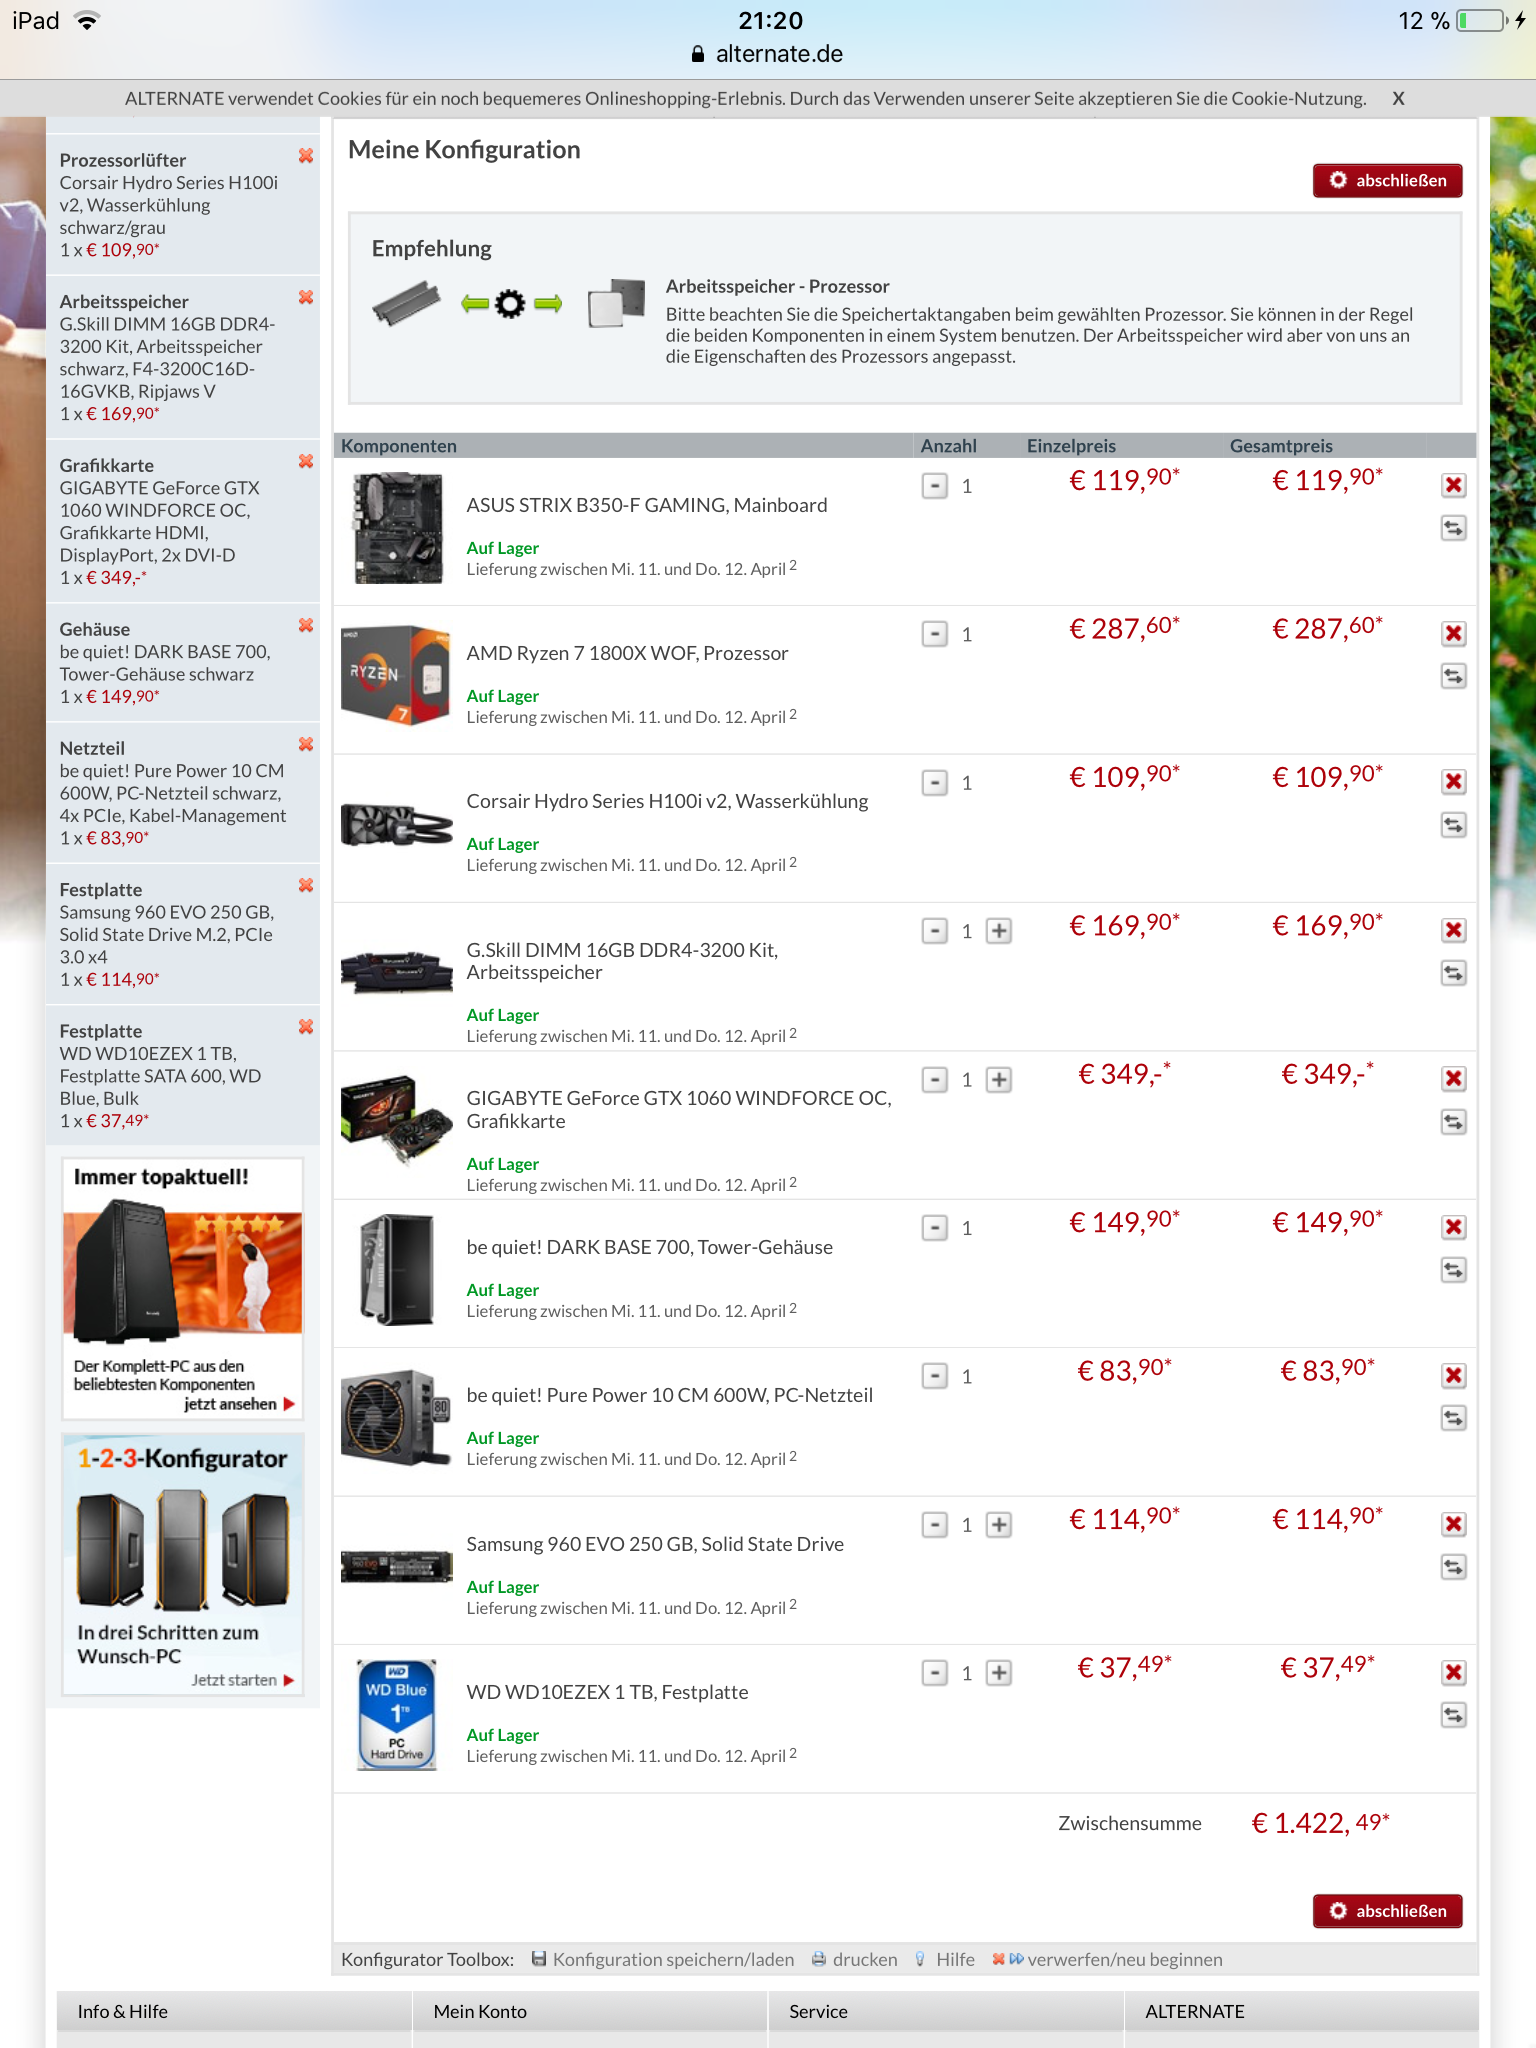
Task: Print the configuration via drucken
Action: tap(854, 1959)
